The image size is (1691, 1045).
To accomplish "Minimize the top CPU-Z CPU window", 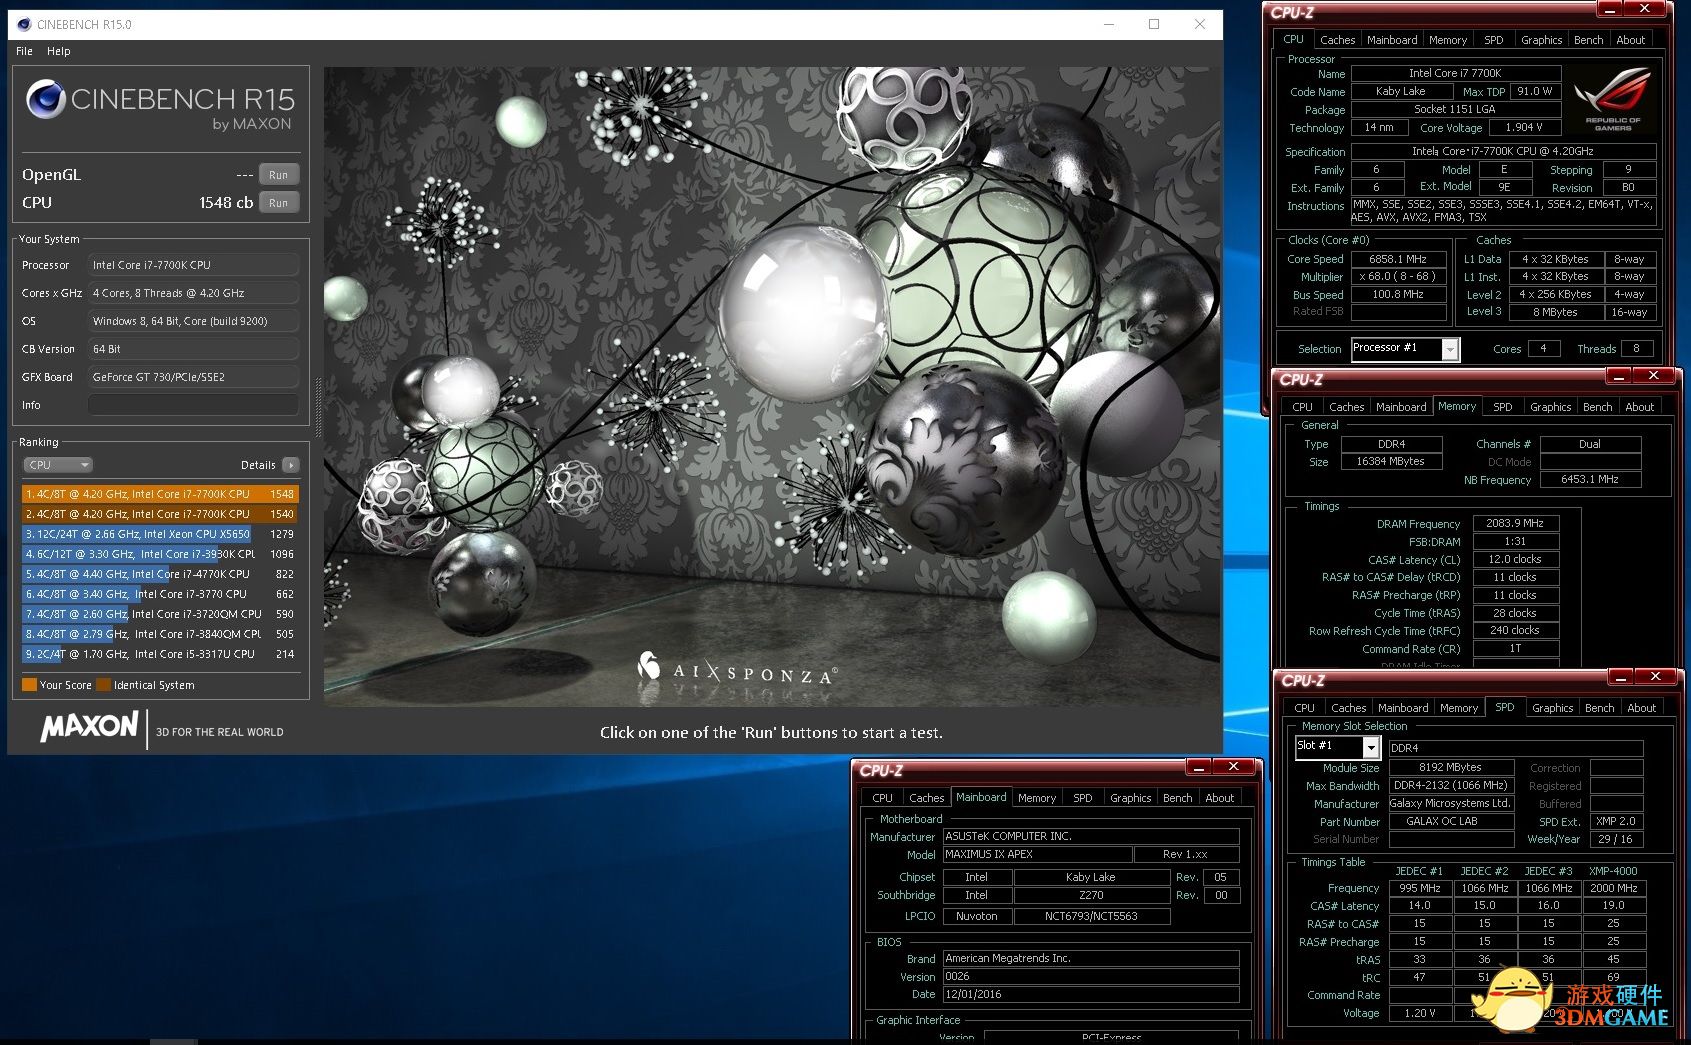I will 1609,9.
